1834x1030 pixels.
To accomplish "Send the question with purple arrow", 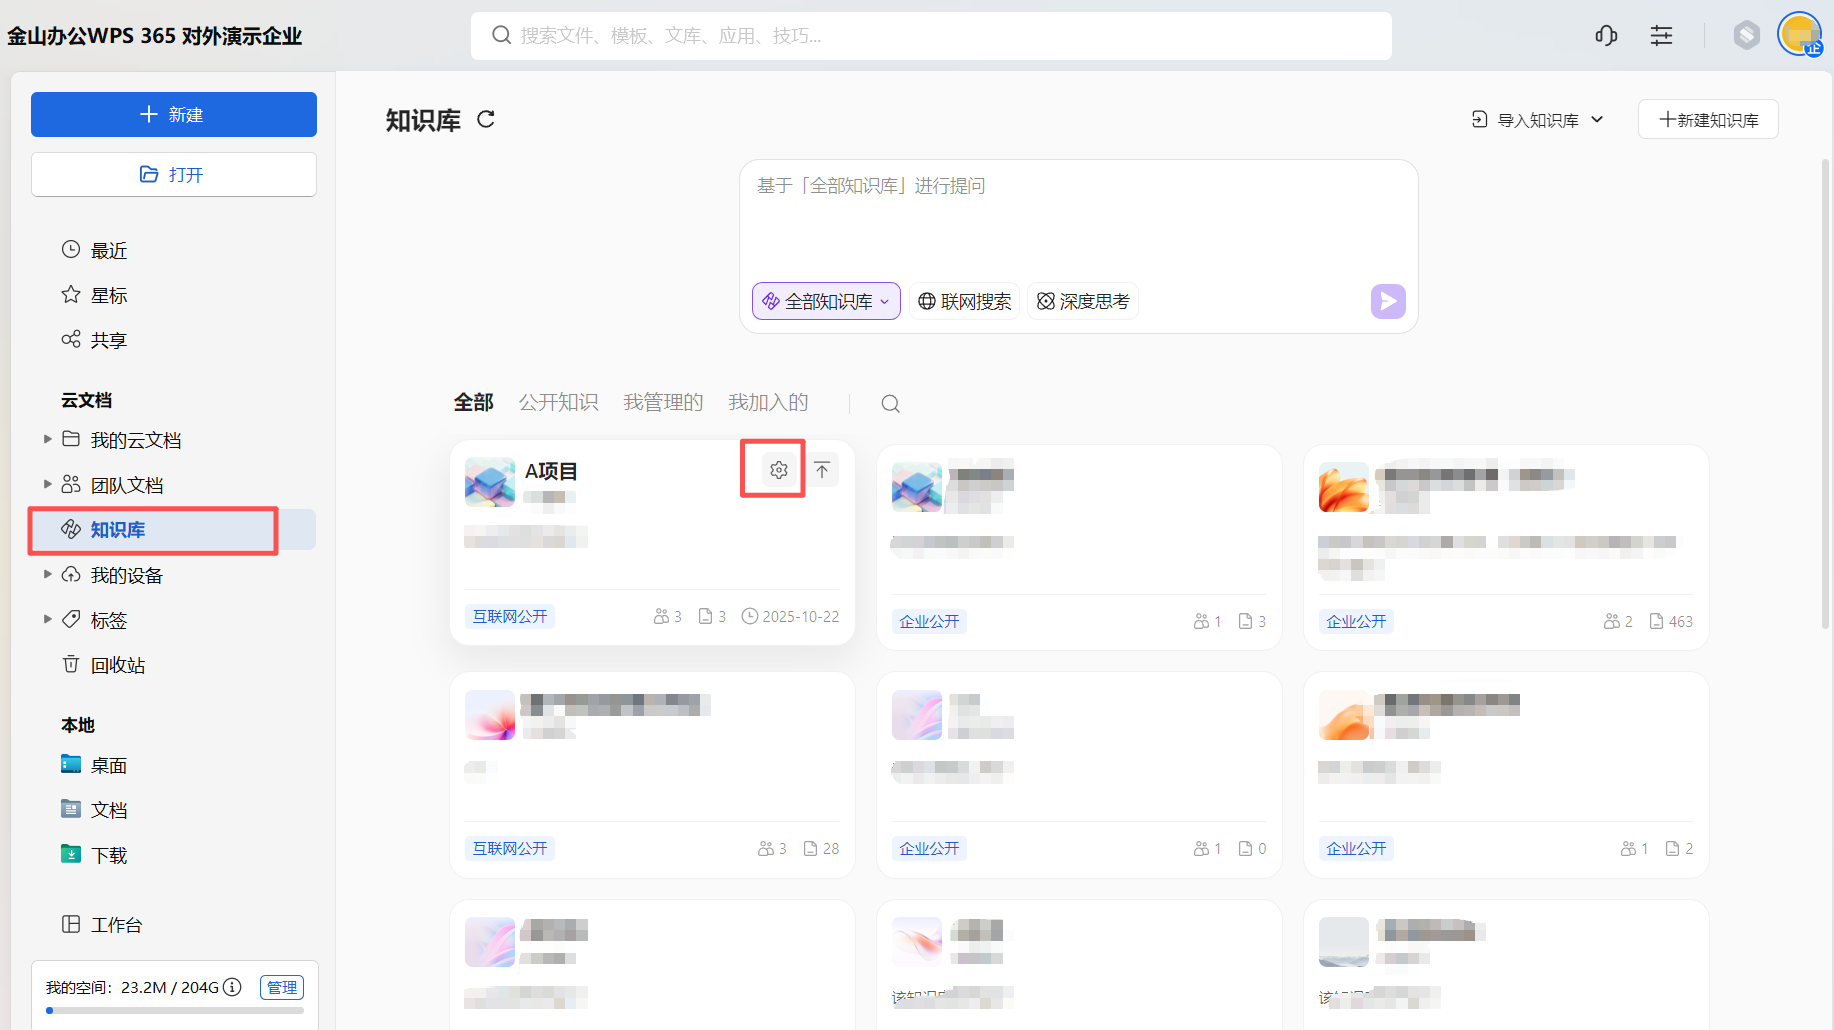I will pos(1388,301).
